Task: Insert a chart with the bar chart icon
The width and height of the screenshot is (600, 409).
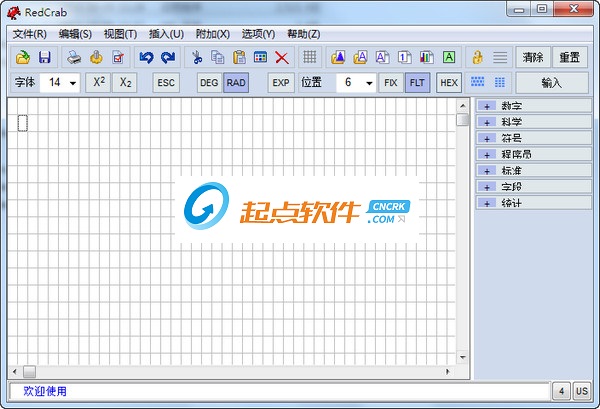Action: [426, 57]
